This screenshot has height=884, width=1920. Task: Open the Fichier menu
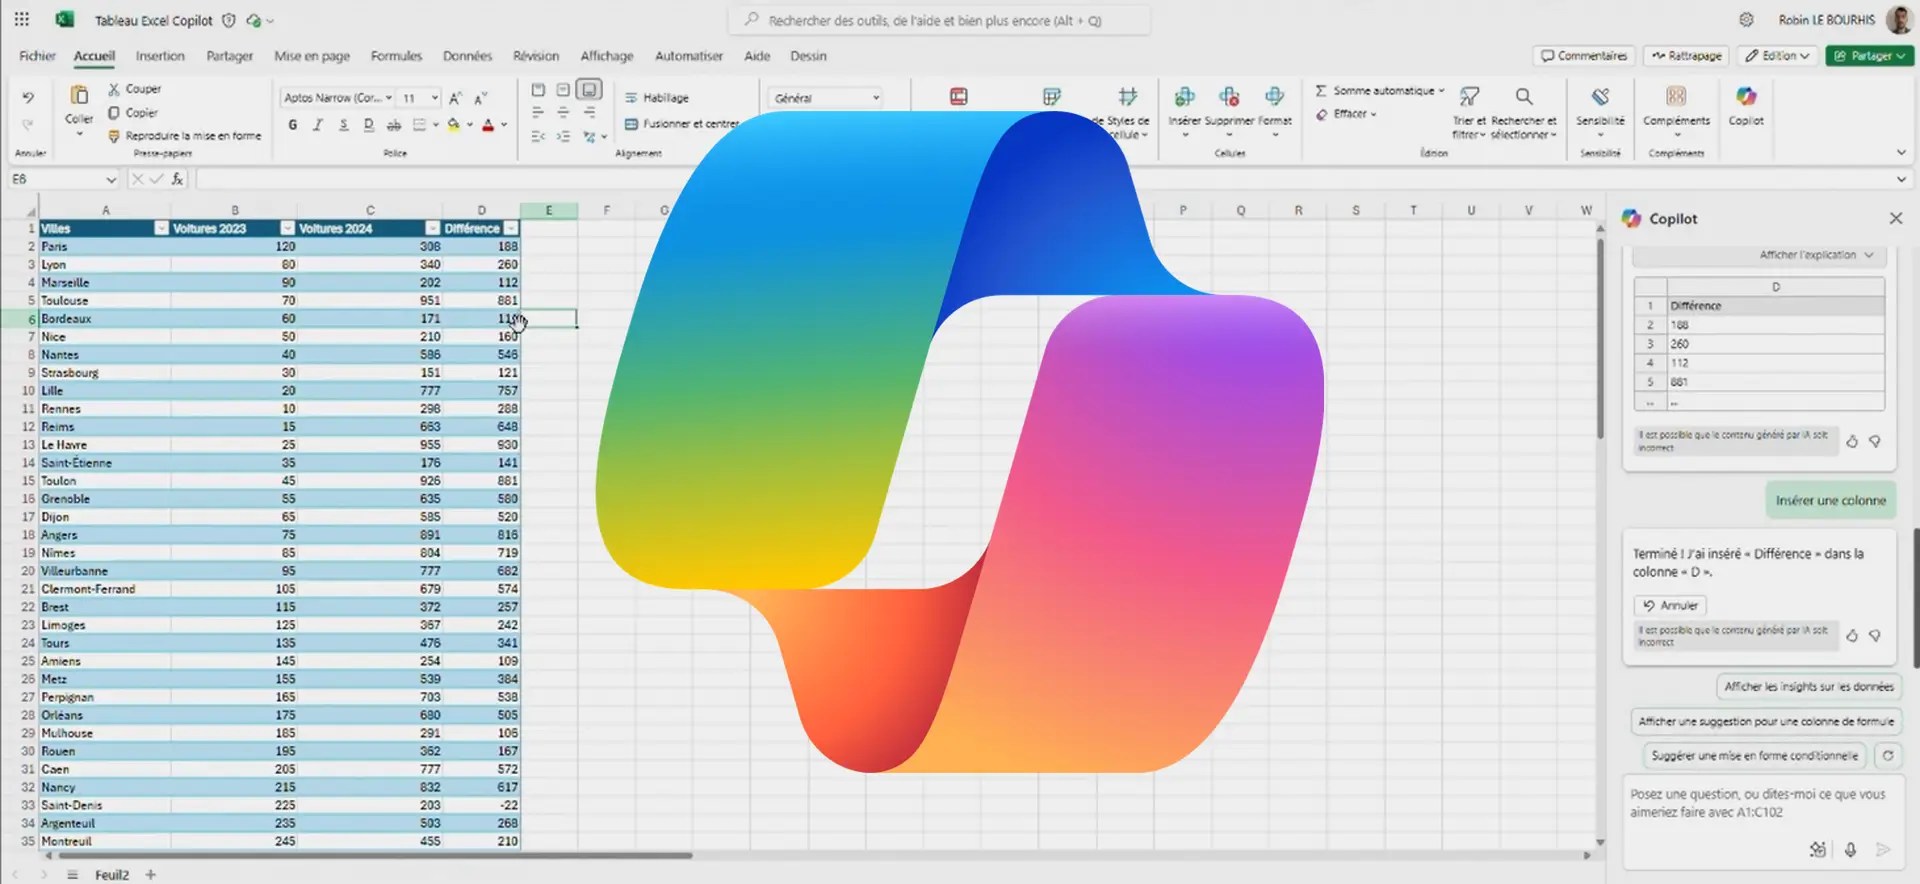tap(37, 56)
